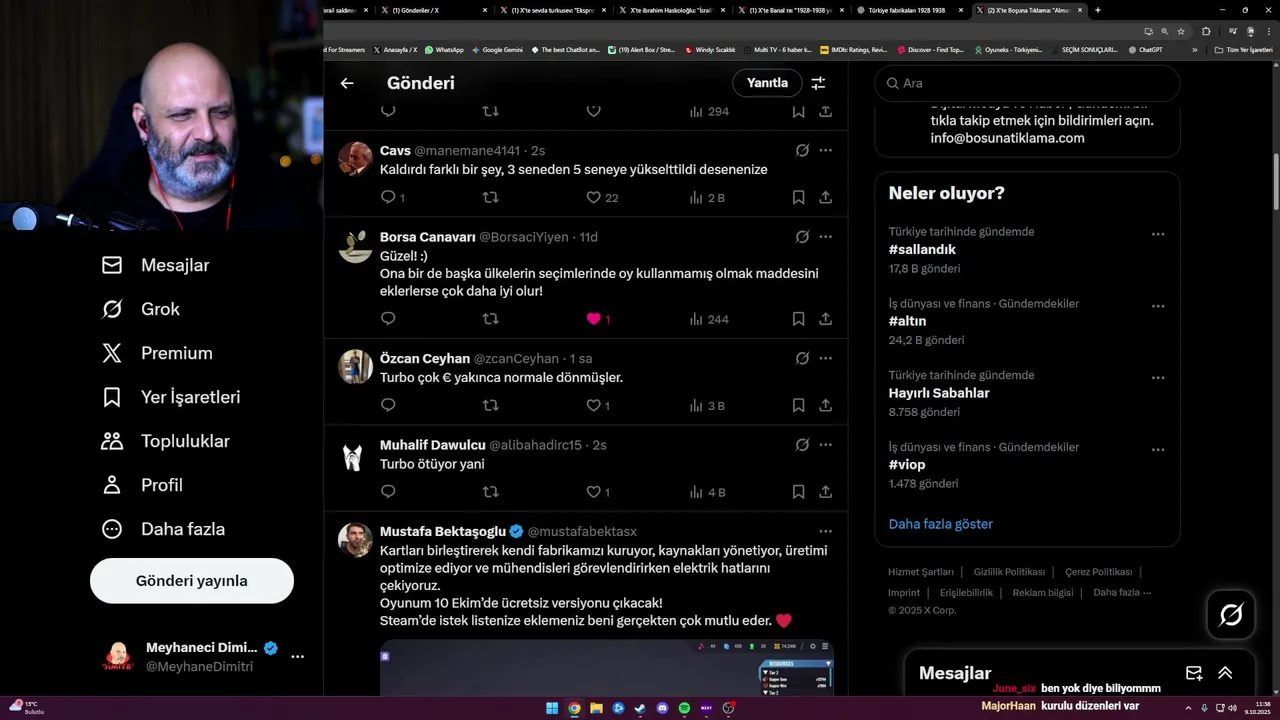
Task: Open Cavs' profile avatar
Action: 355,159
